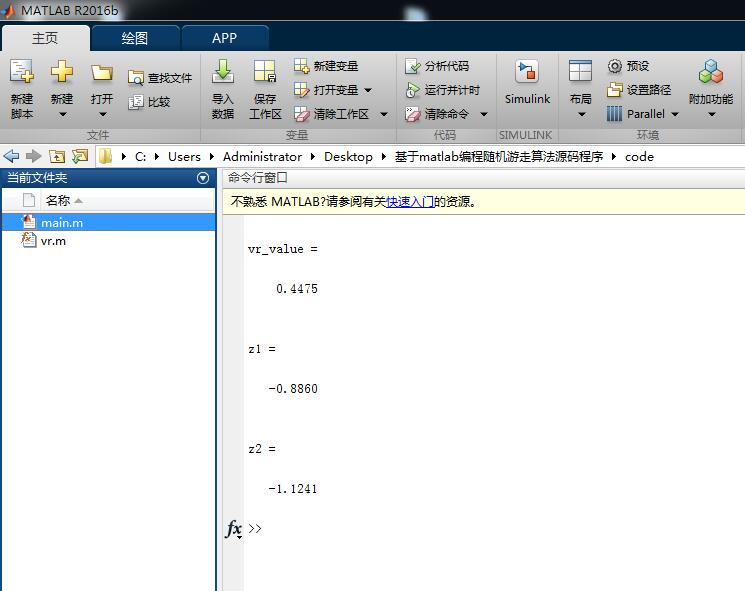Click Open Variable (打开变量) icon
The height and width of the screenshot is (591, 745).
pyautogui.click(x=301, y=89)
